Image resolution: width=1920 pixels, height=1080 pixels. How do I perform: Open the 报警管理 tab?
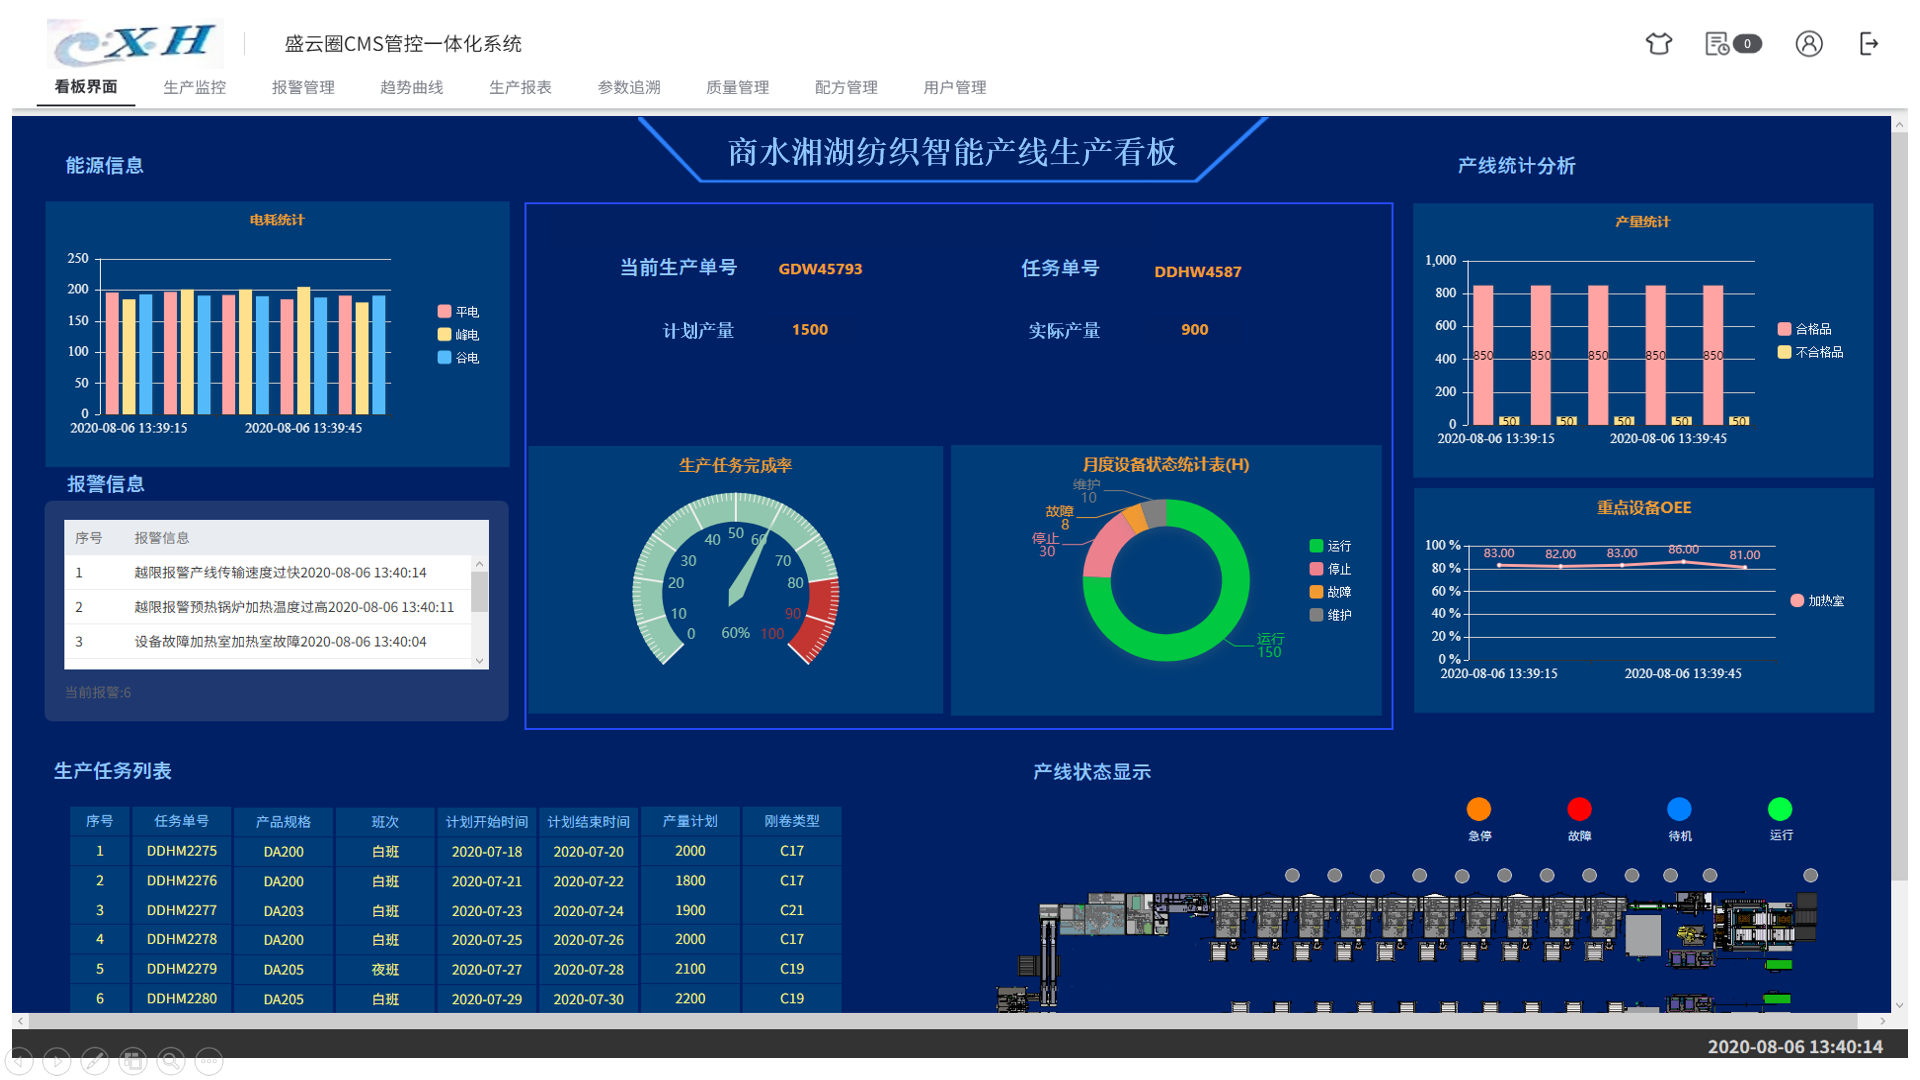303,87
